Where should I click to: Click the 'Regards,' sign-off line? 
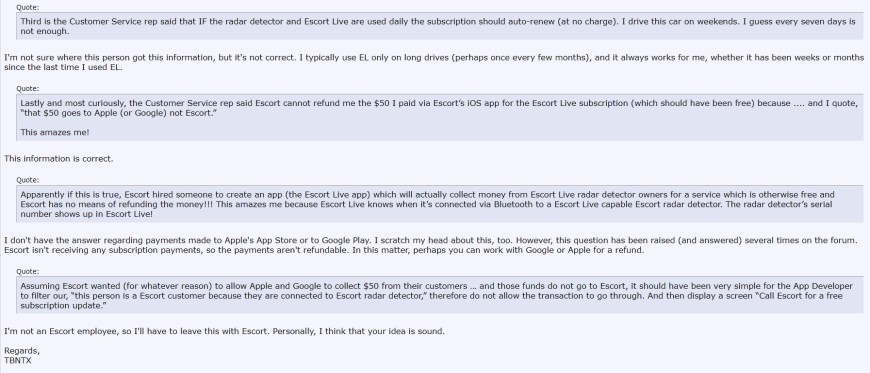coord(22,351)
